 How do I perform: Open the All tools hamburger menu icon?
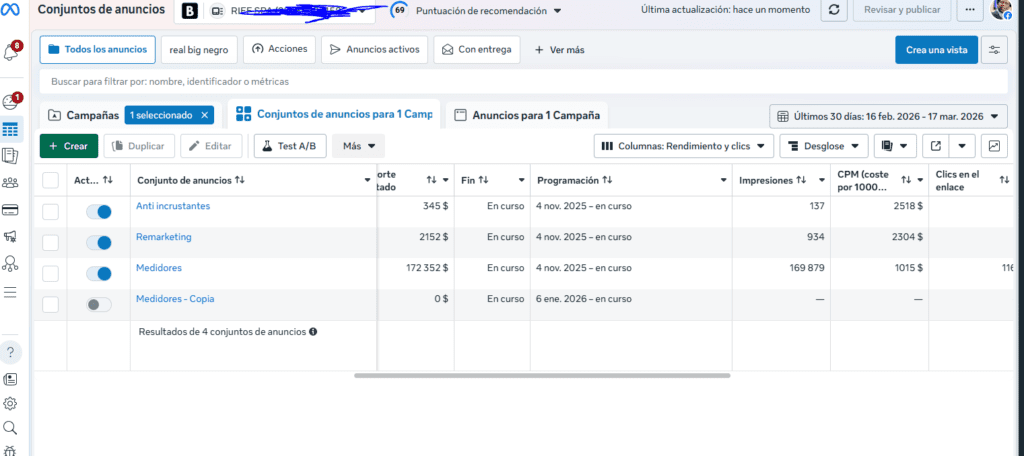(x=10, y=291)
